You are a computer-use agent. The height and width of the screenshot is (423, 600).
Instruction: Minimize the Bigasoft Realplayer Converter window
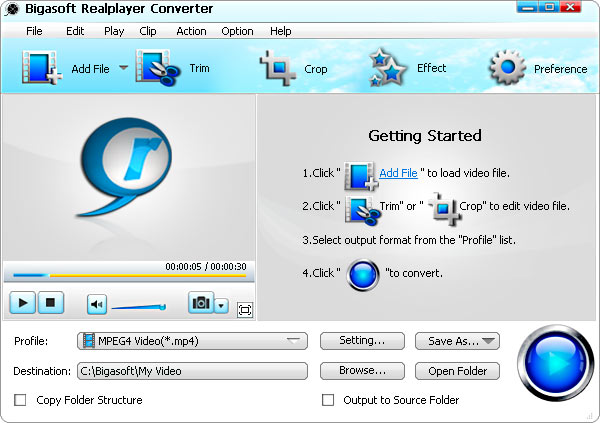(527, 7)
